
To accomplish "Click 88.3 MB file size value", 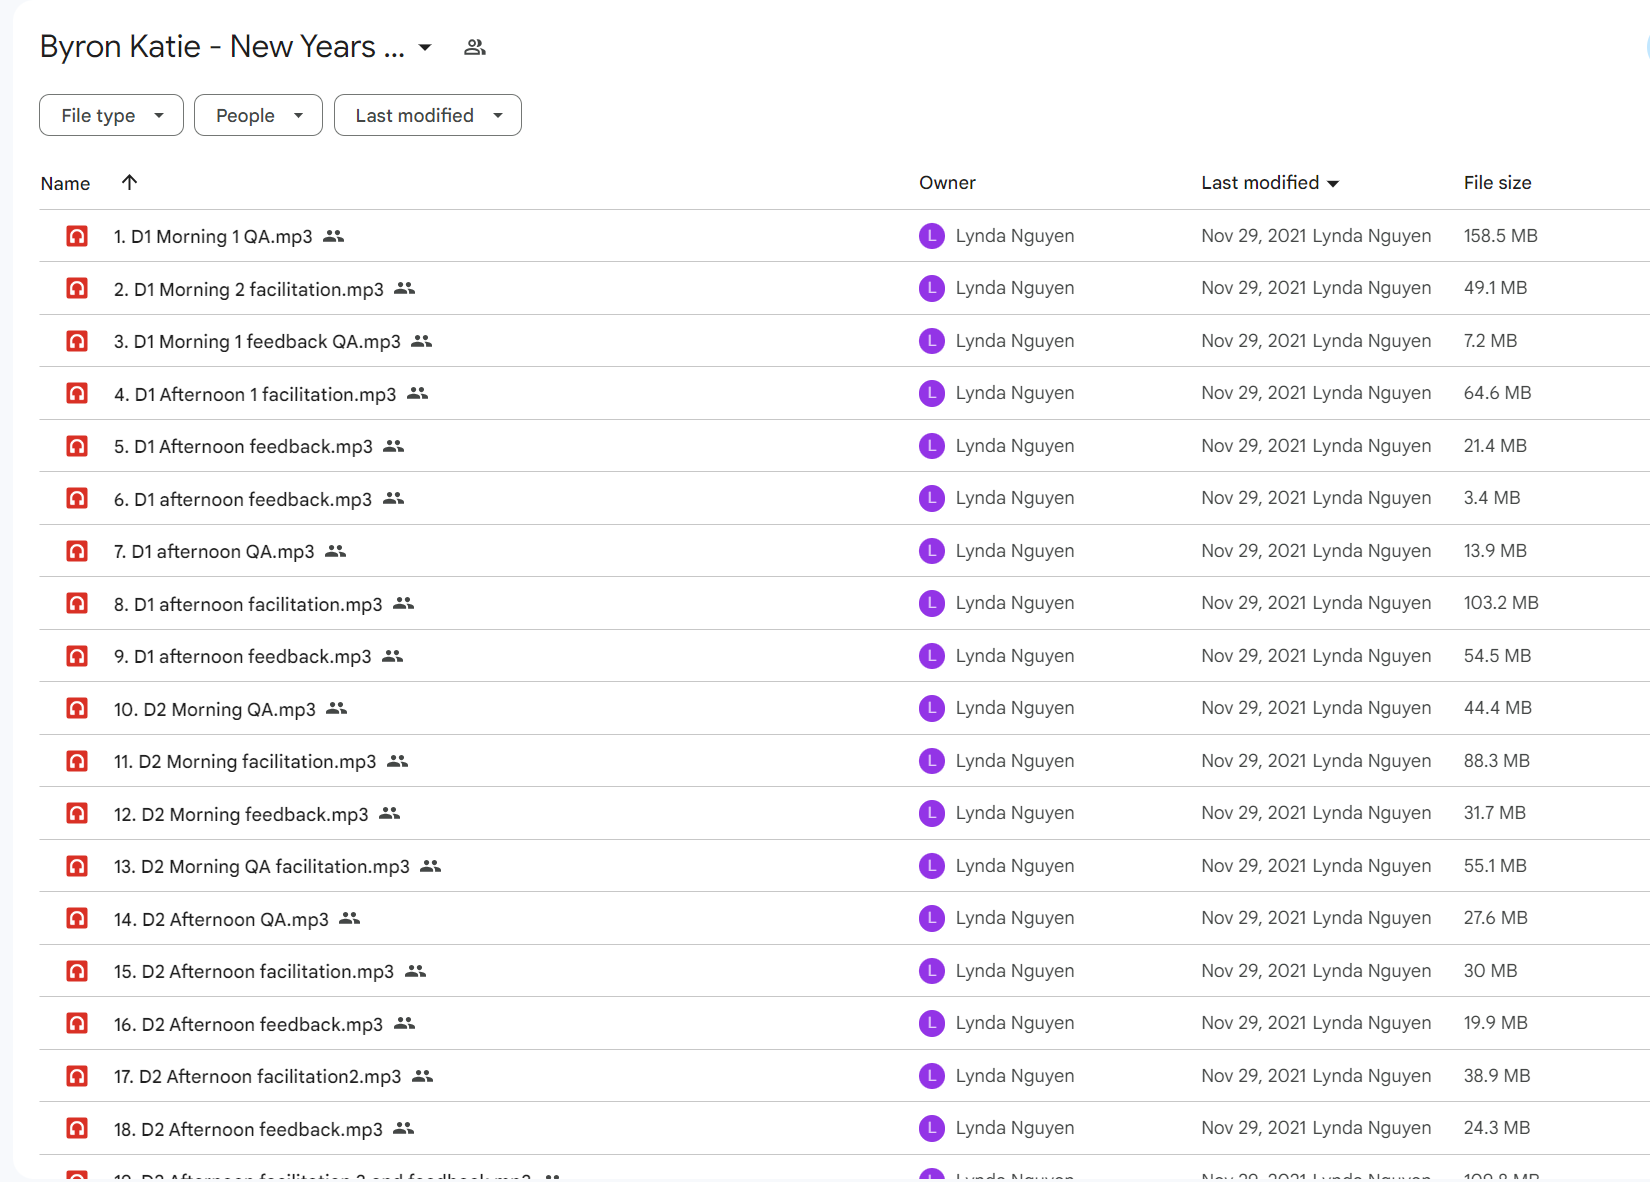I will coord(1496,761).
